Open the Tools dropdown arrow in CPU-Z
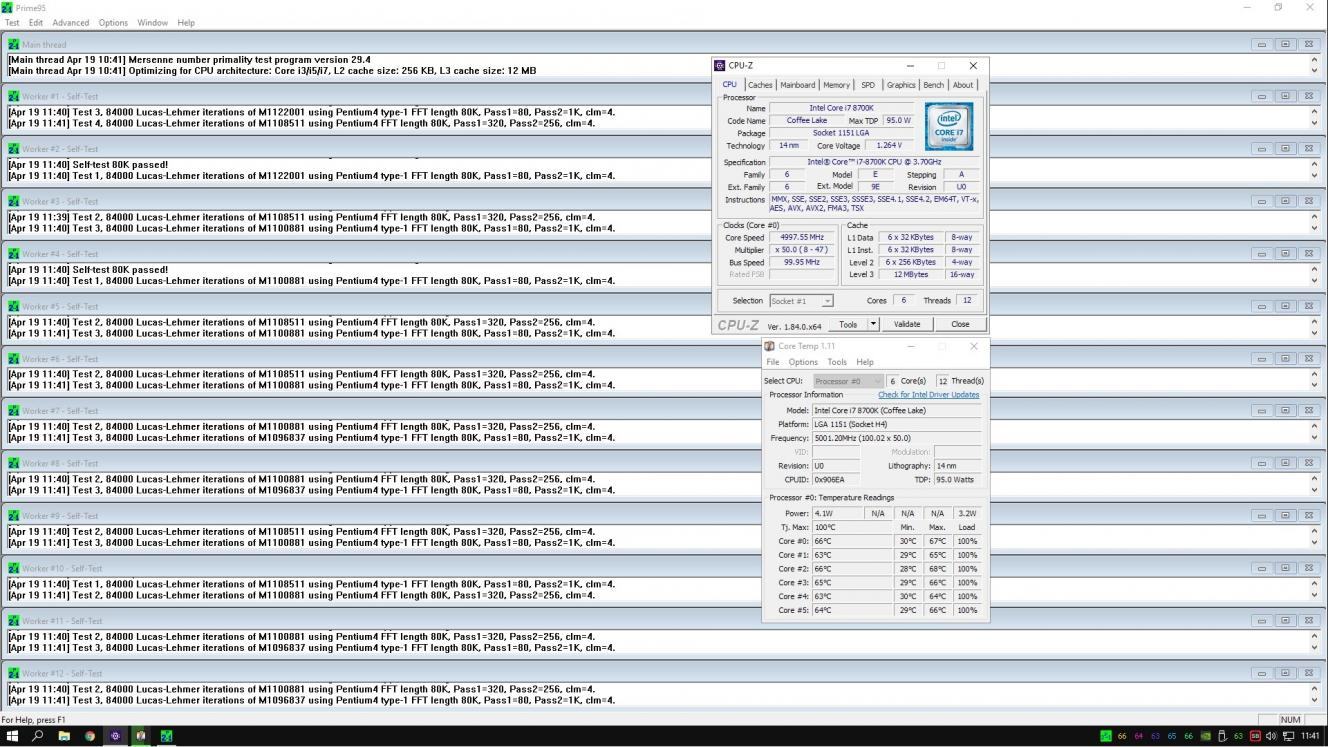 coord(873,324)
